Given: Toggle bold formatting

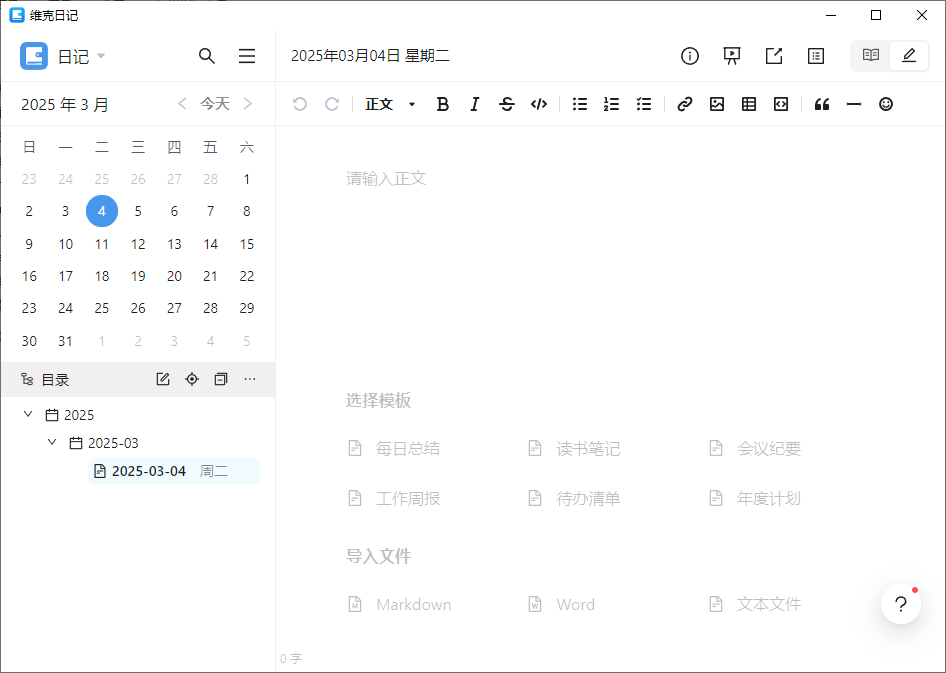Looking at the screenshot, I should [x=443, y=104].
